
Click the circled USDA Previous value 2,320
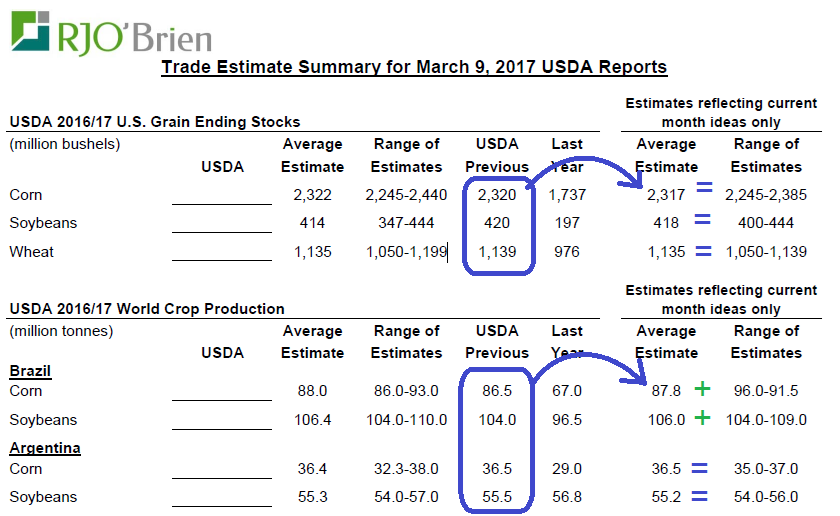pos(497,195)
